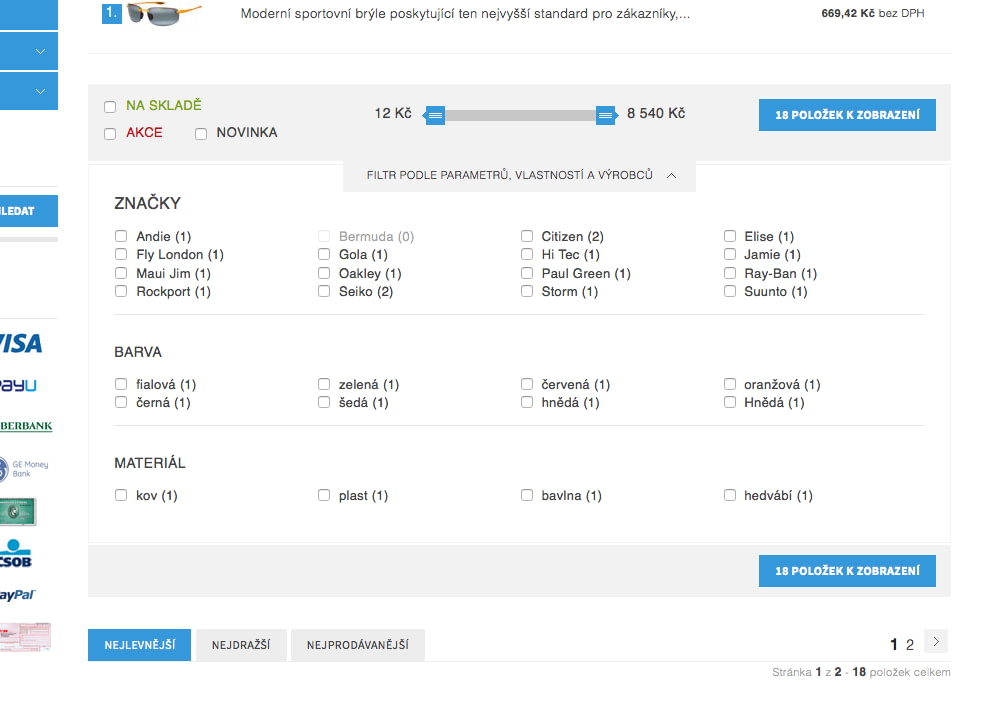Check the NOVINKA filter
Image resolution: width=1001 pixels, height=704 pixels.
[201, 133]
